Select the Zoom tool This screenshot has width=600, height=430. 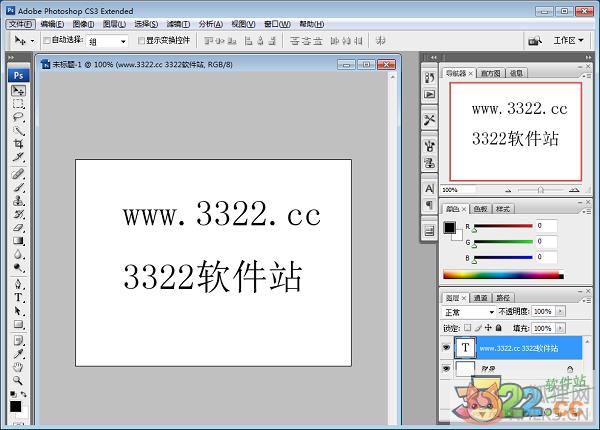click(x=18, y=381)
